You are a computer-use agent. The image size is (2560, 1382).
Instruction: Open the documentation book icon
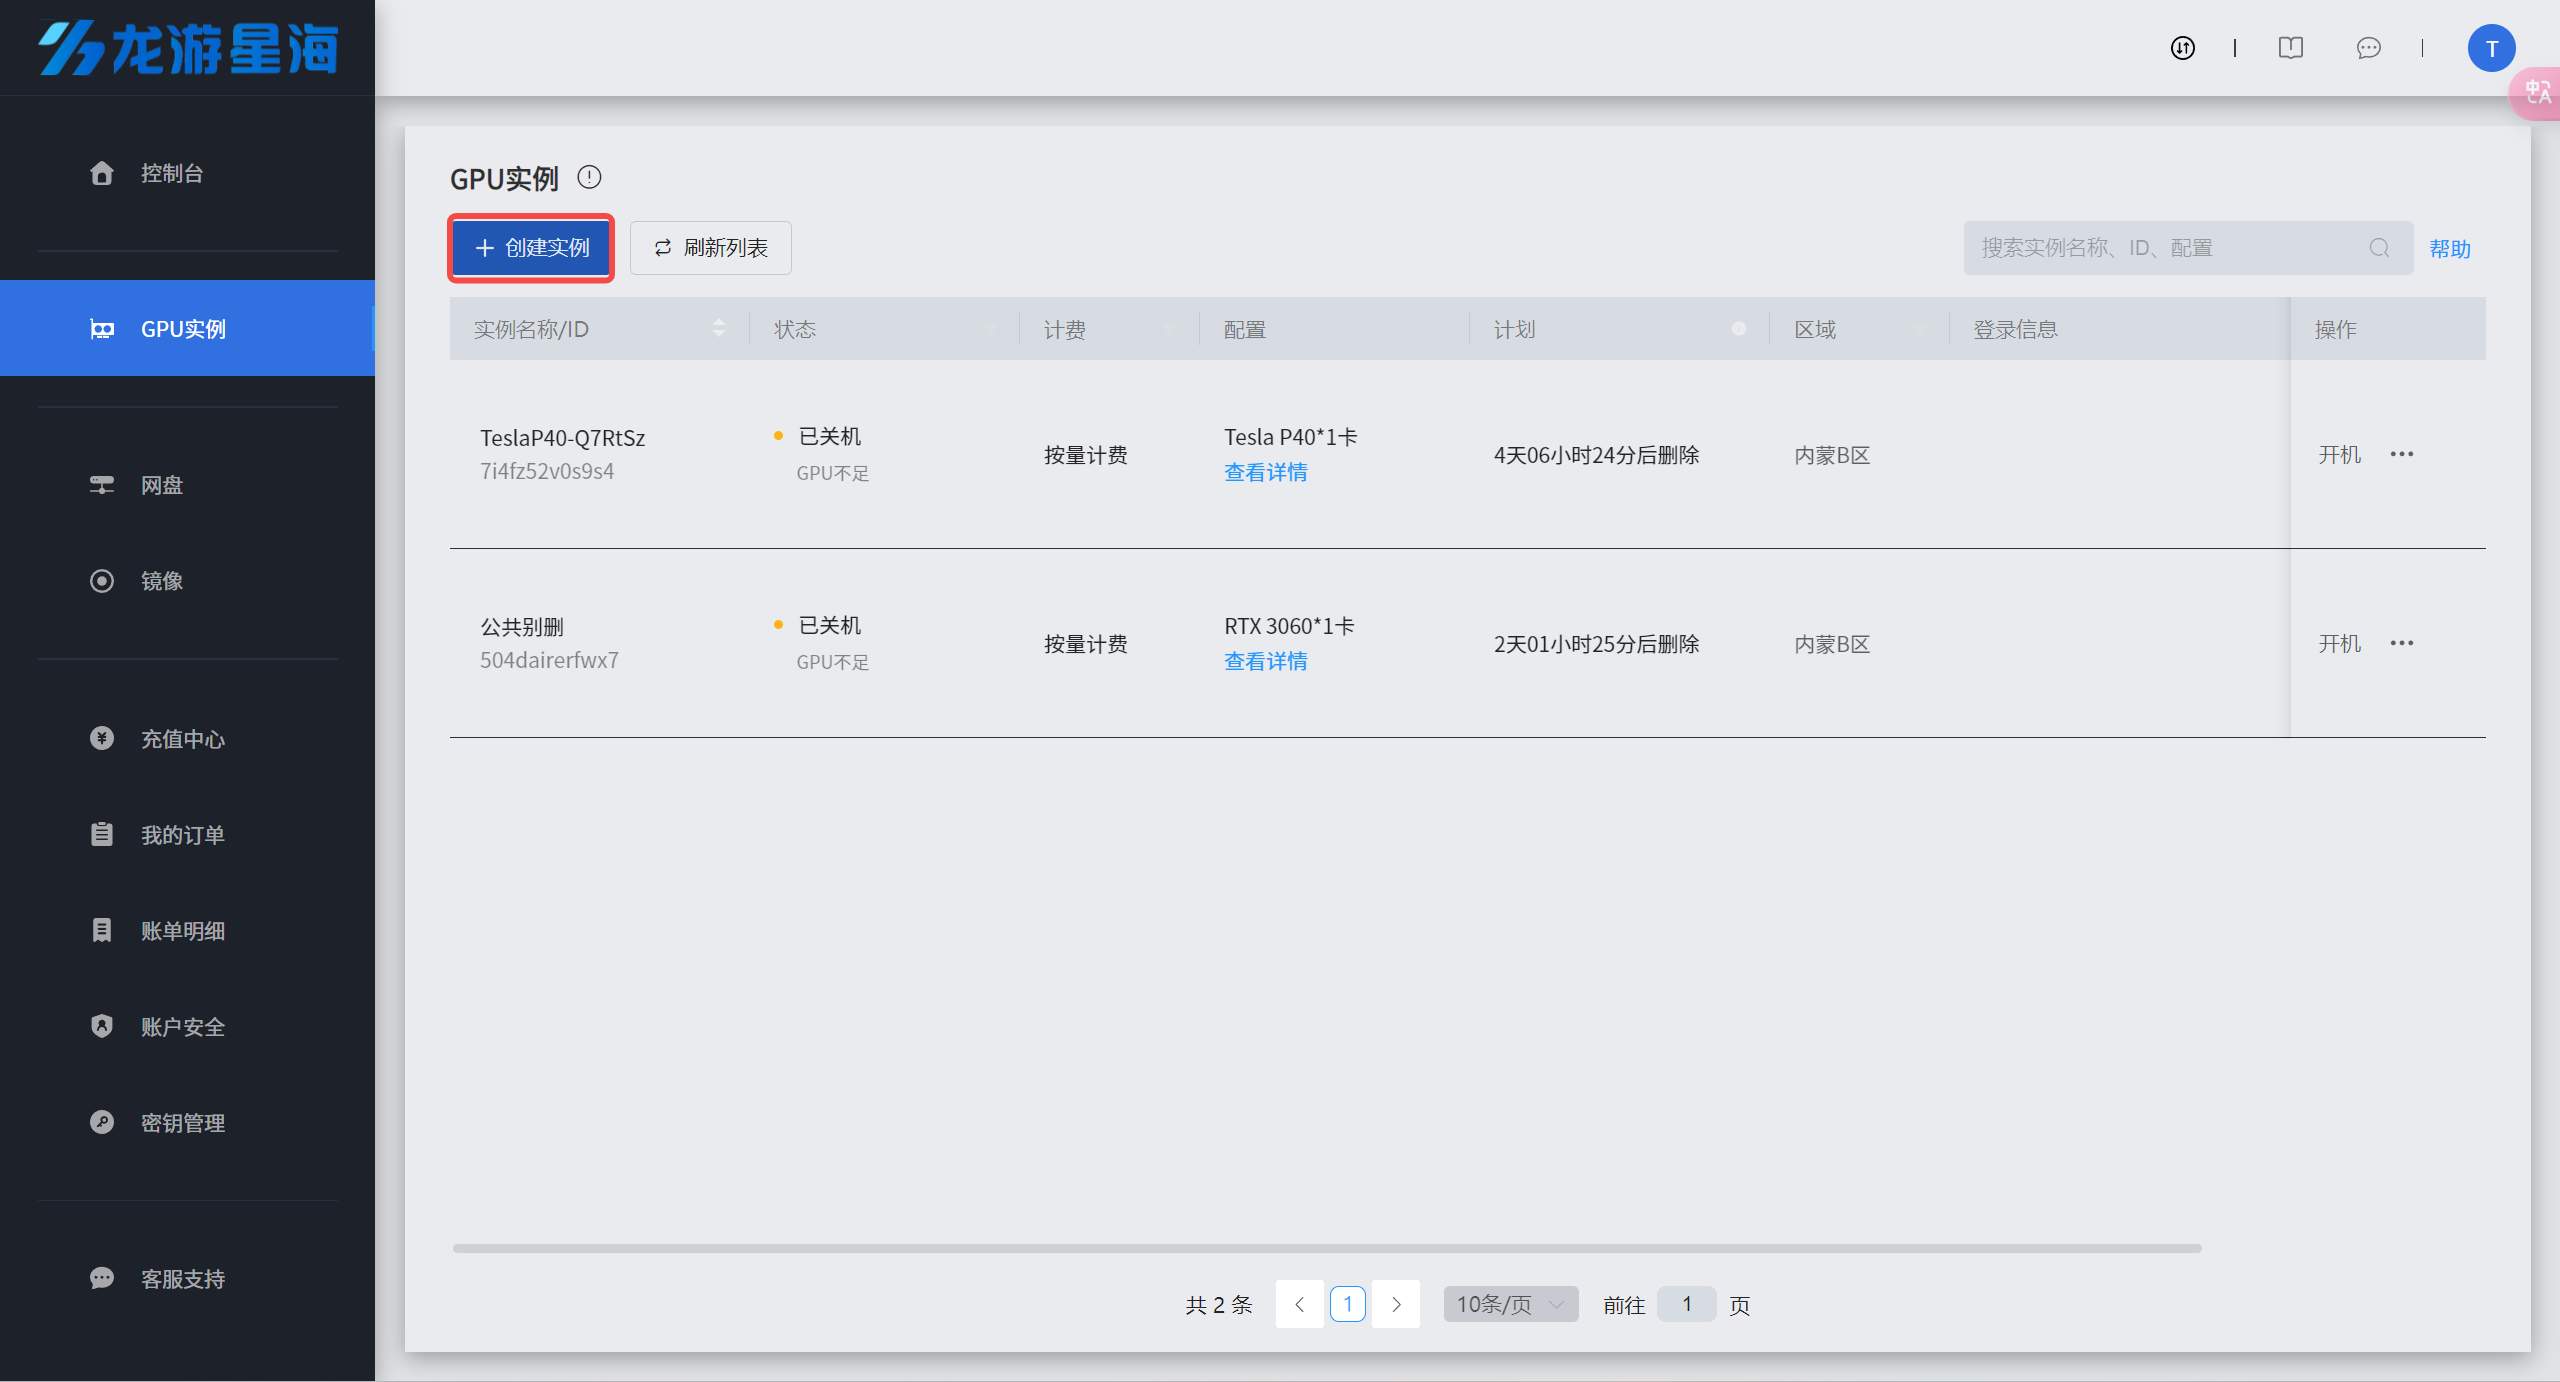[x=2290, y=48]
